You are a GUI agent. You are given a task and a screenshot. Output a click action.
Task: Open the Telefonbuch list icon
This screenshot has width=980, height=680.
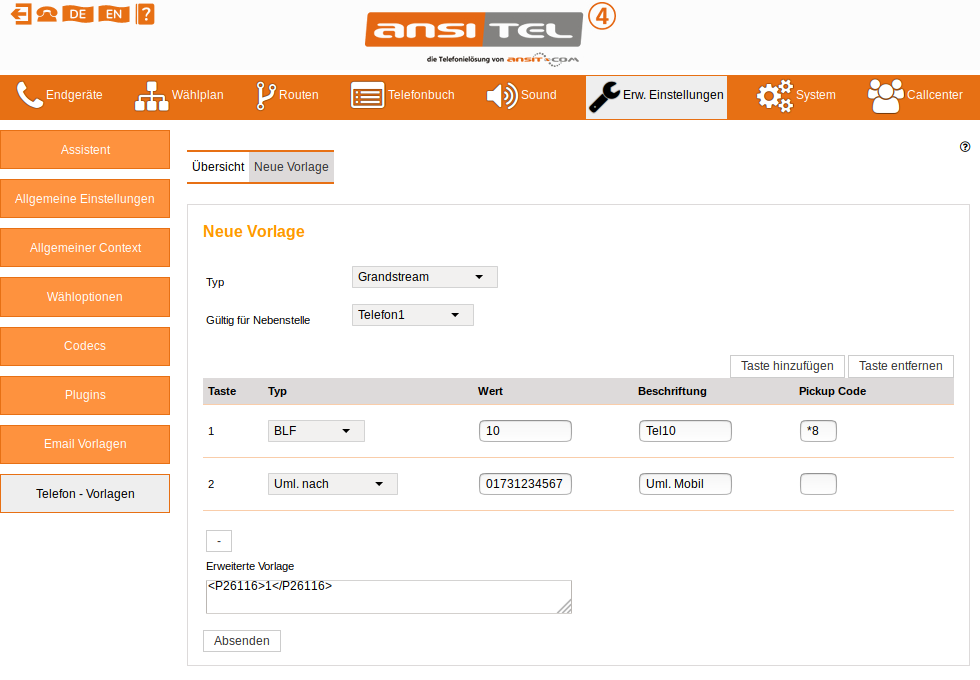(367, 95)
